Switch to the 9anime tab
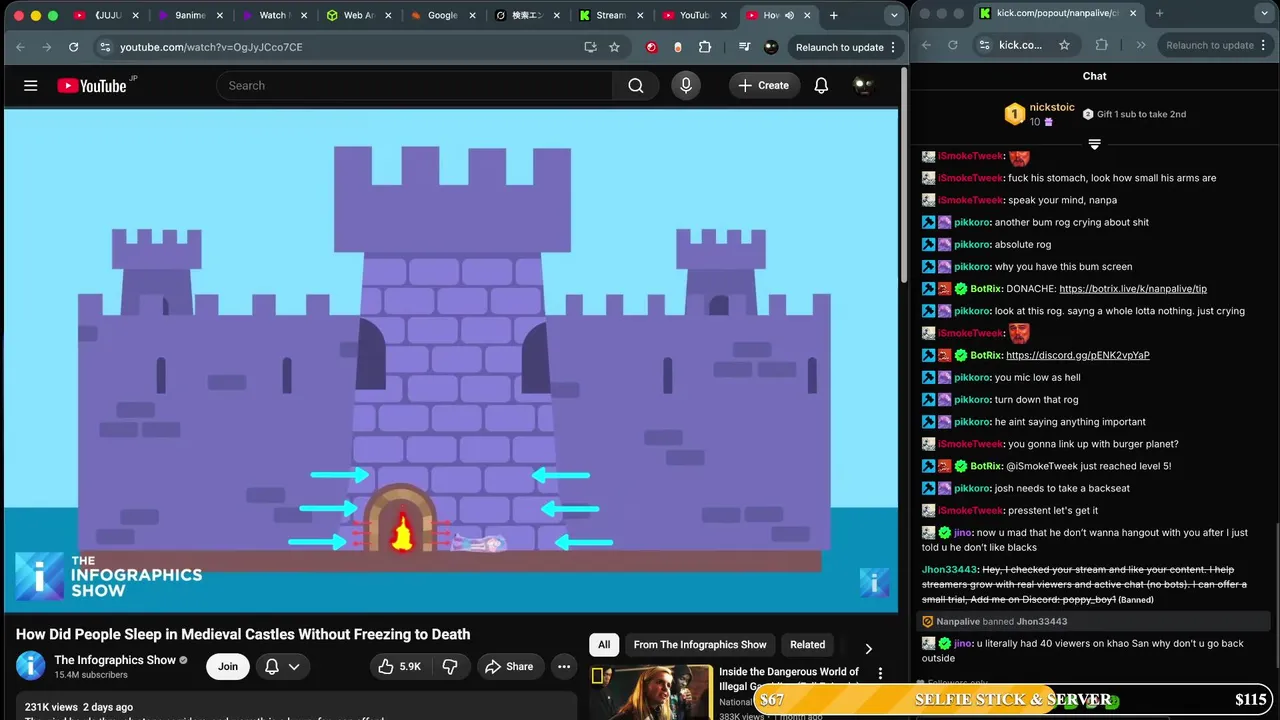The image size is (1280, 720). click(x=190, y=15)
